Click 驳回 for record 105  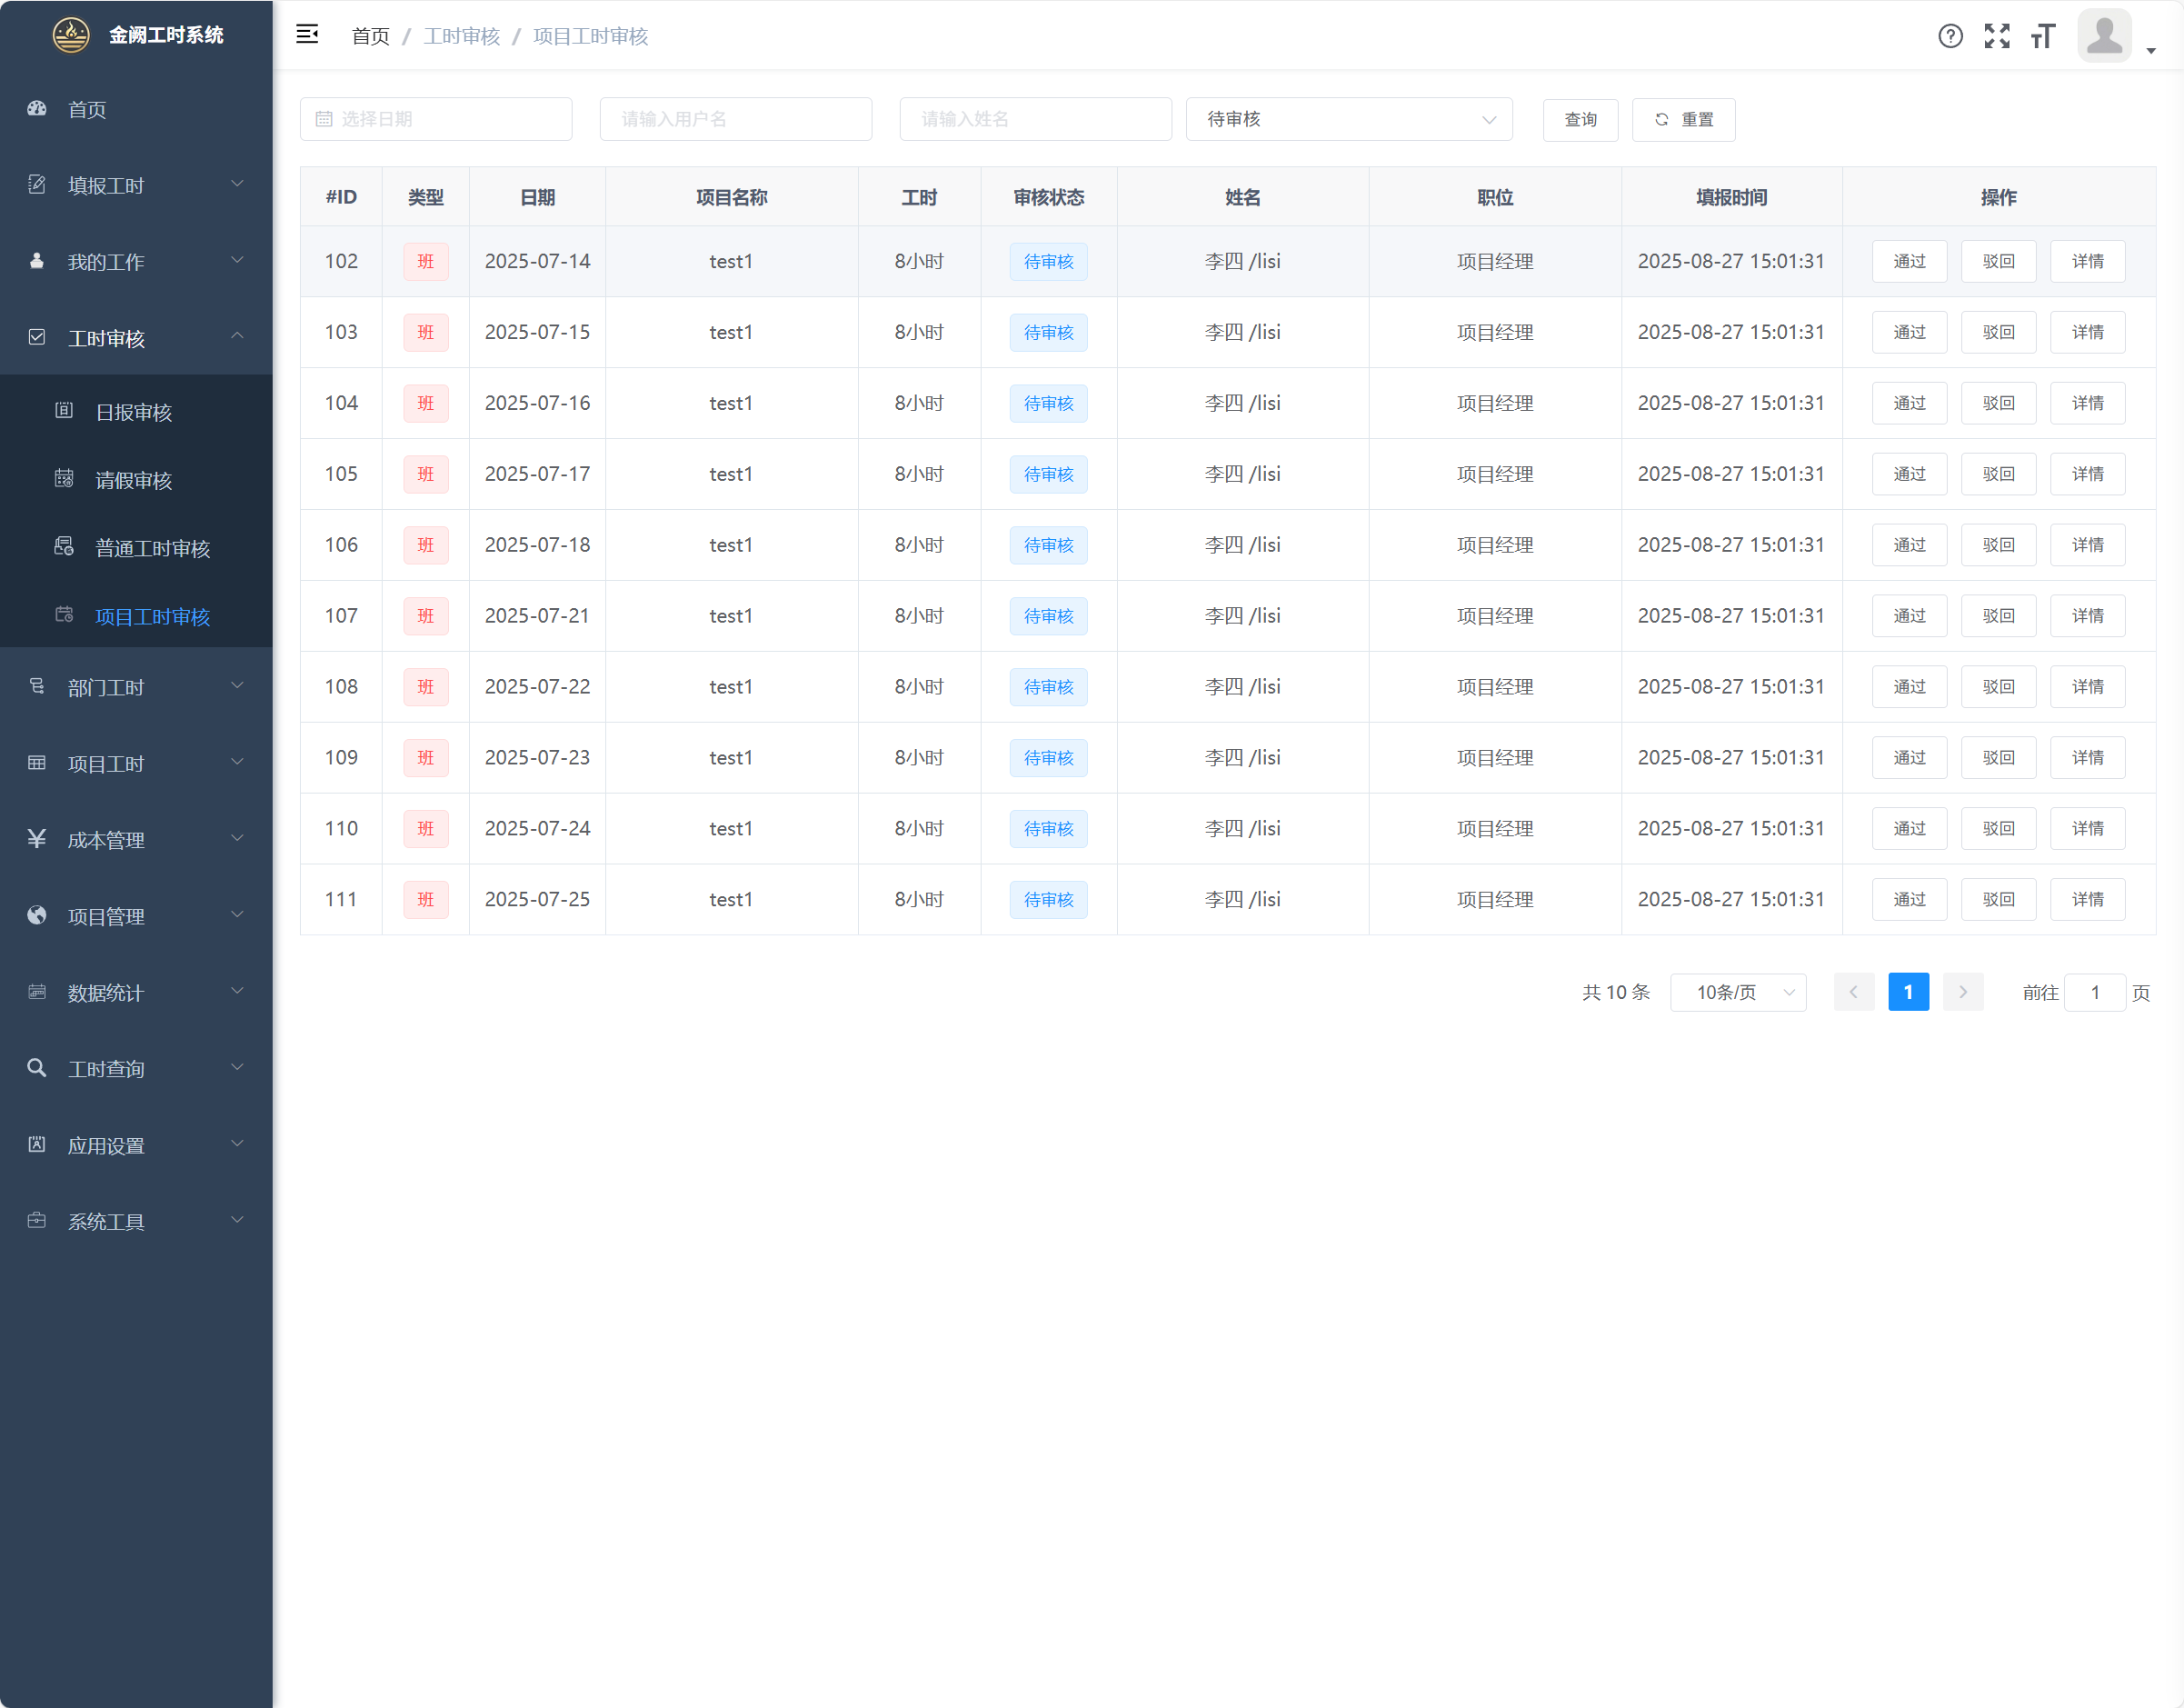coord(1997,474)
